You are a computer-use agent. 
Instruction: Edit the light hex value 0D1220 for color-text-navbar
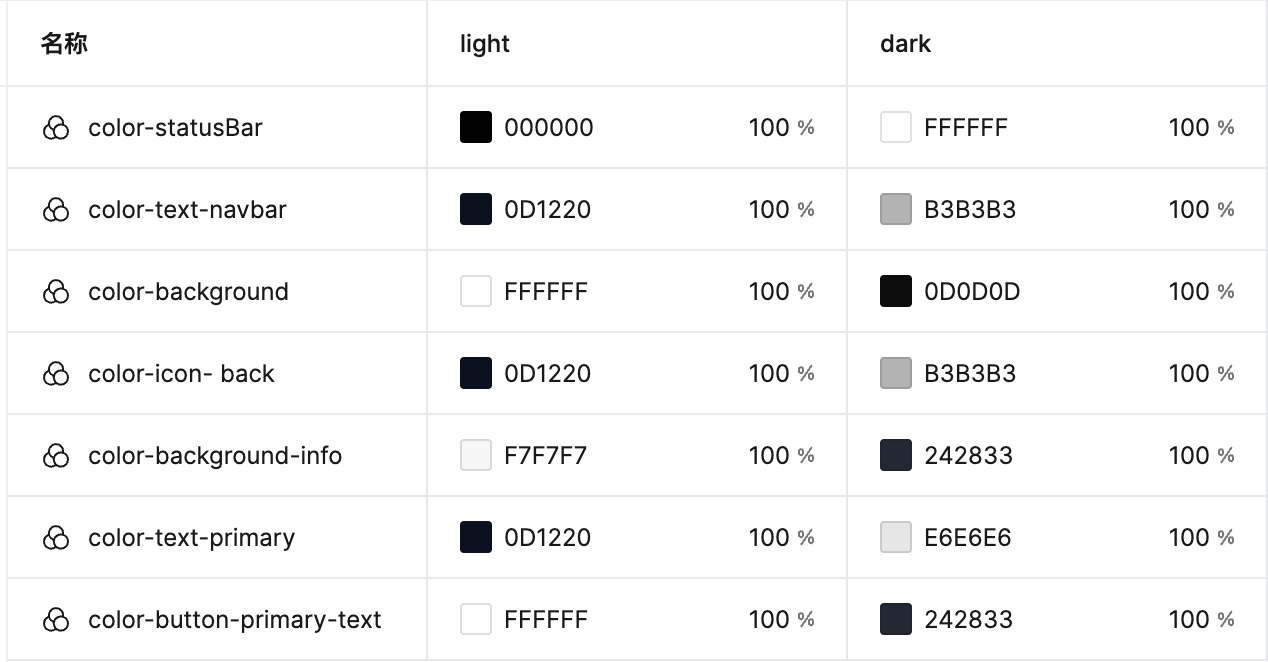pyautogui.click(x=548, y=210)
